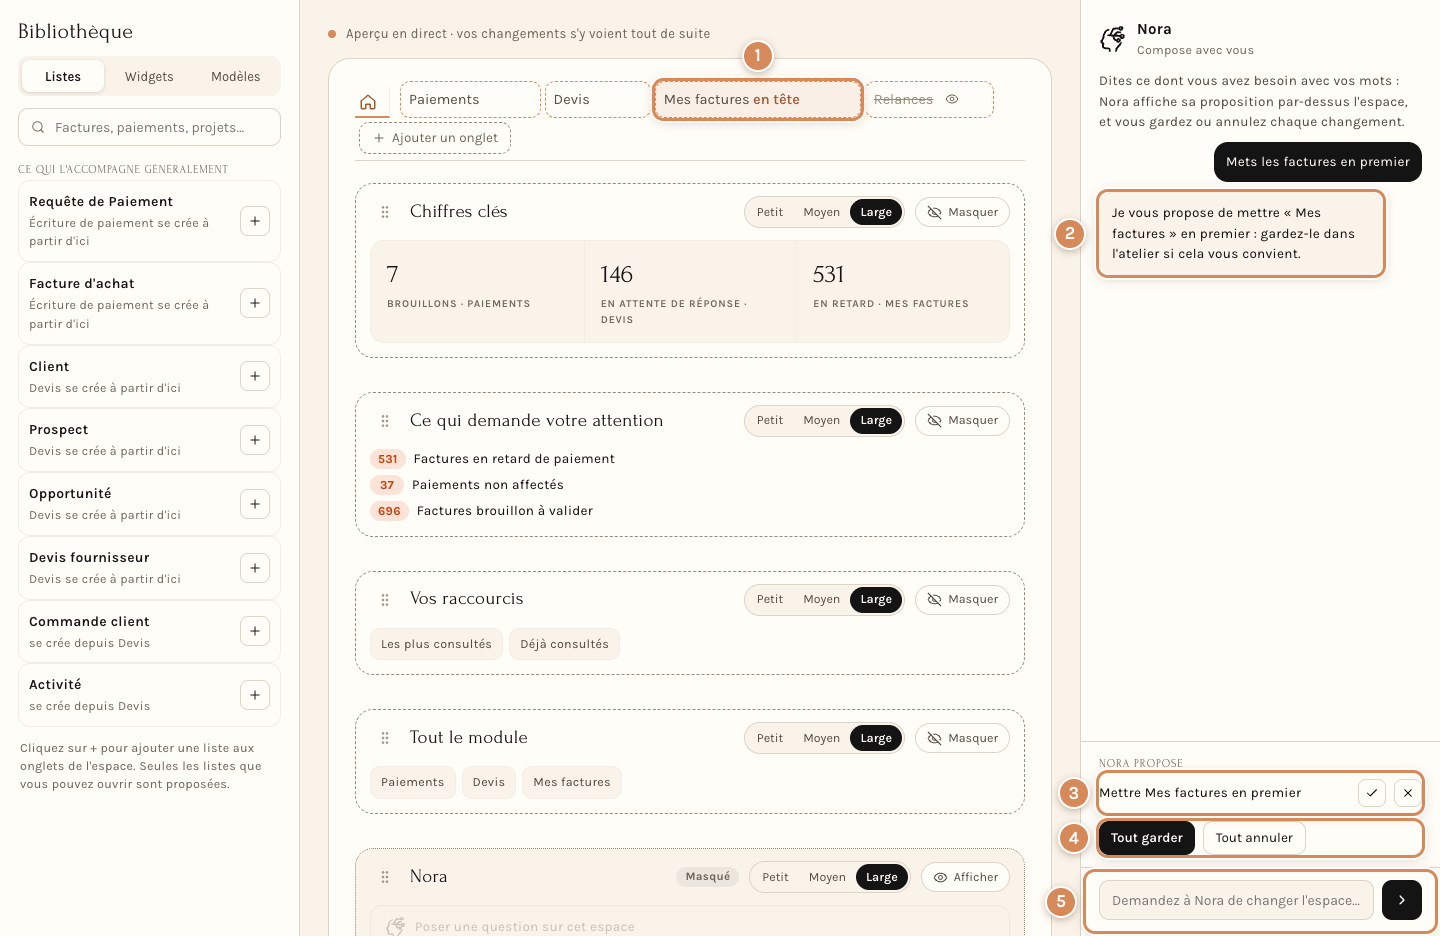Add Requête de Paiement list with plus
Screen dimensions: 1440x936
255,221
